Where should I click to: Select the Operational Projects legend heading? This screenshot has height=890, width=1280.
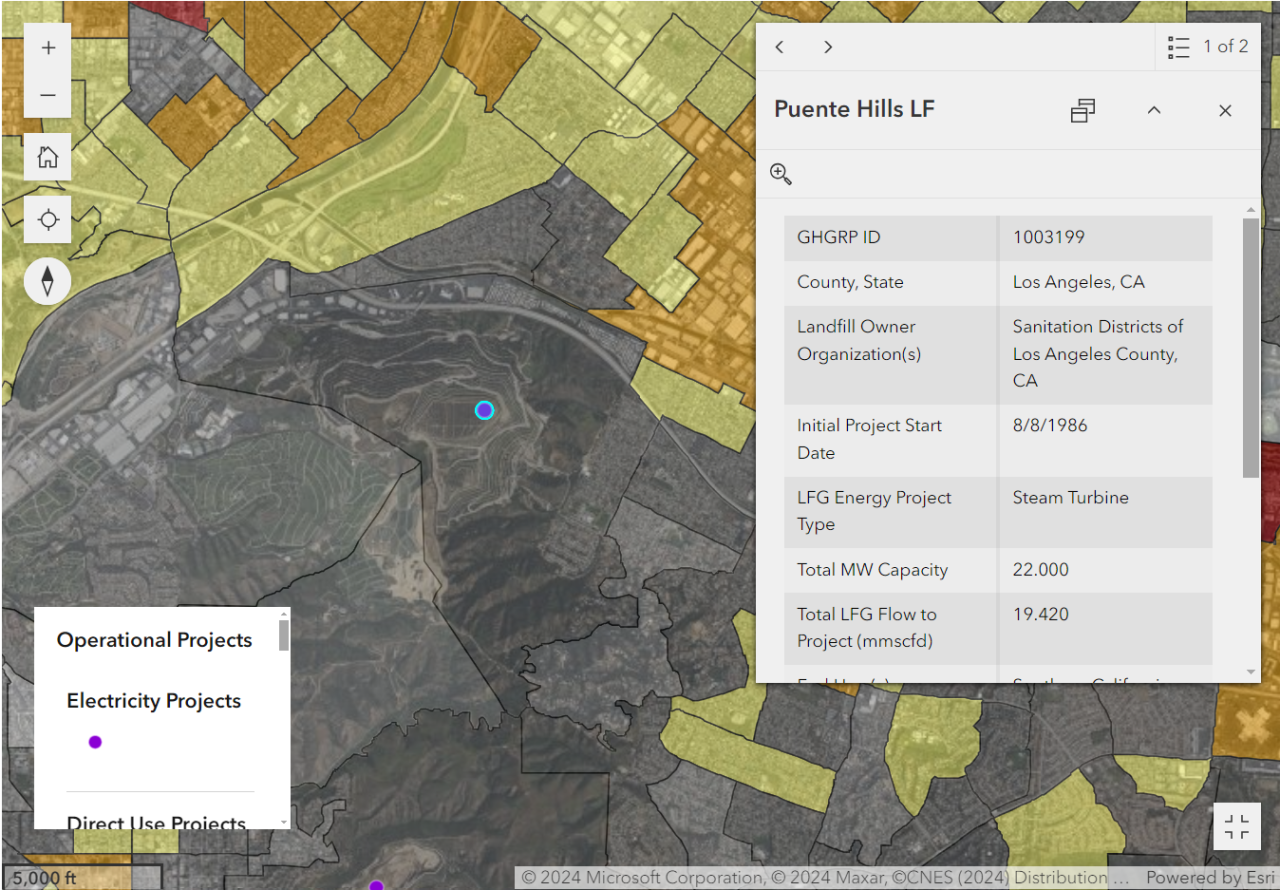point(154,640)
